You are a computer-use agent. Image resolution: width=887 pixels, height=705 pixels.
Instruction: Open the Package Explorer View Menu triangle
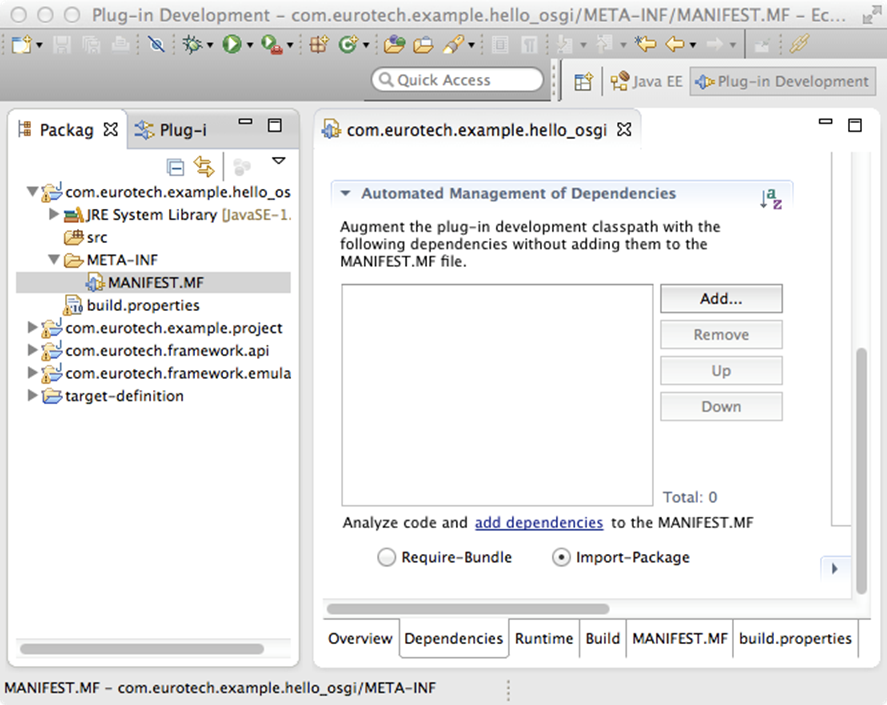[x=279, y=161]
